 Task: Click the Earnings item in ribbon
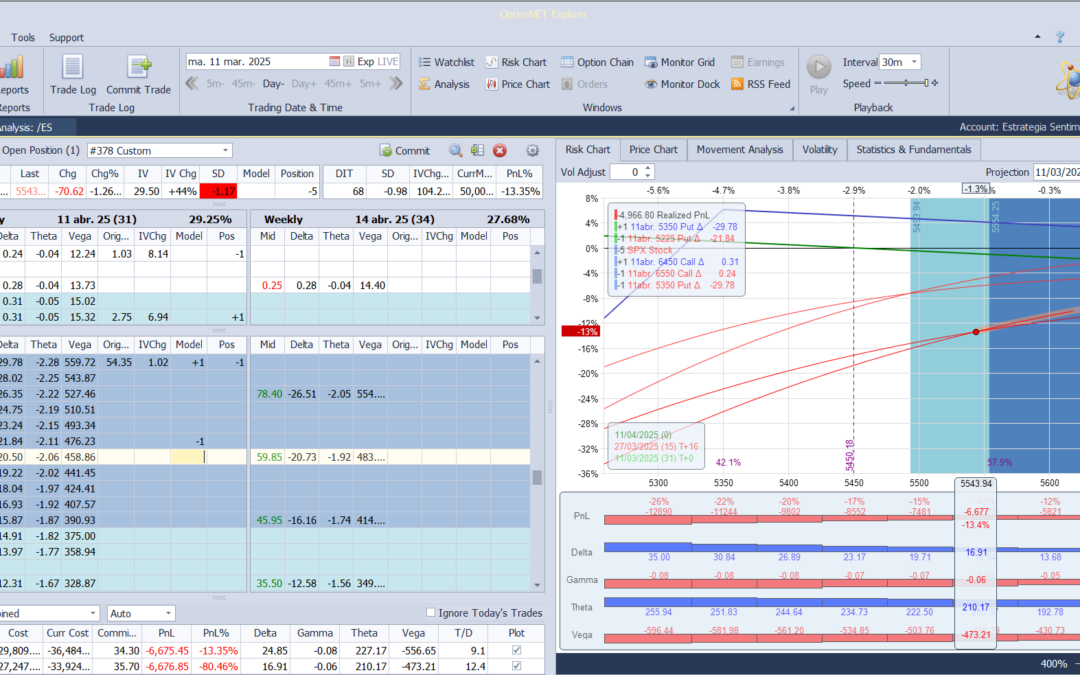[x=758, y=62]
